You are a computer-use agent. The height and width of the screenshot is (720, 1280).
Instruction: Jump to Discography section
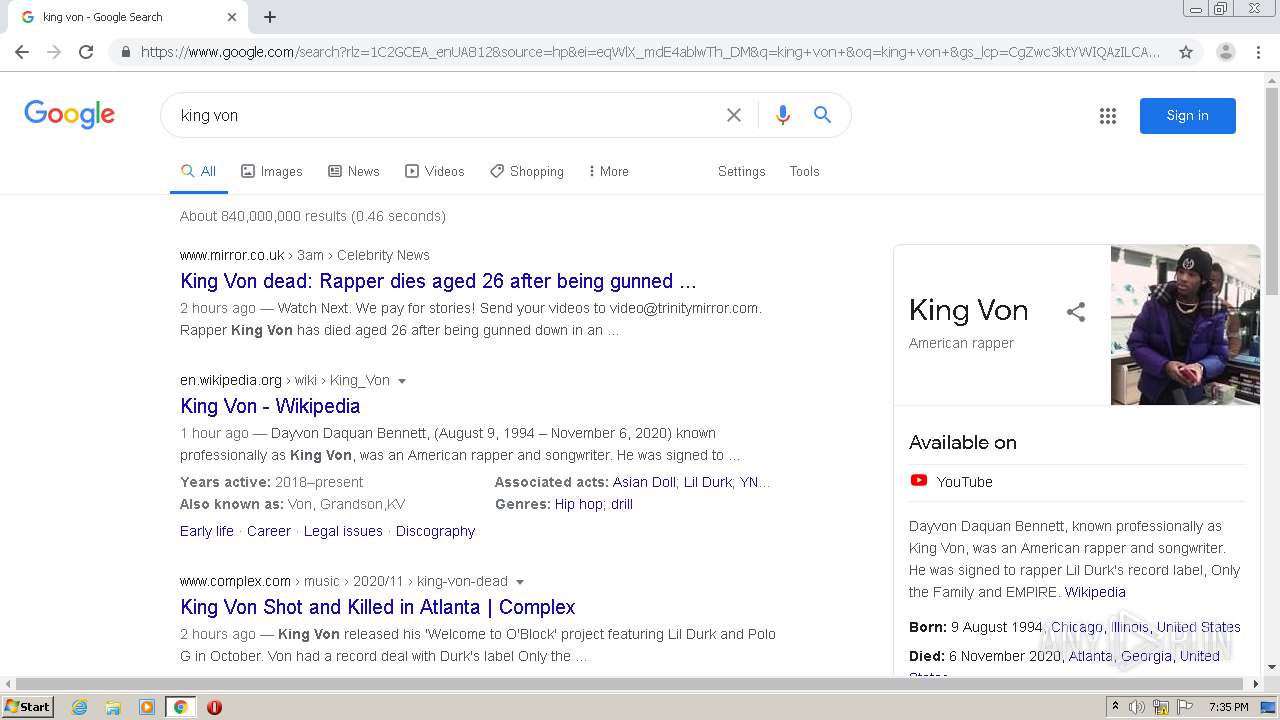click(435, 531)
